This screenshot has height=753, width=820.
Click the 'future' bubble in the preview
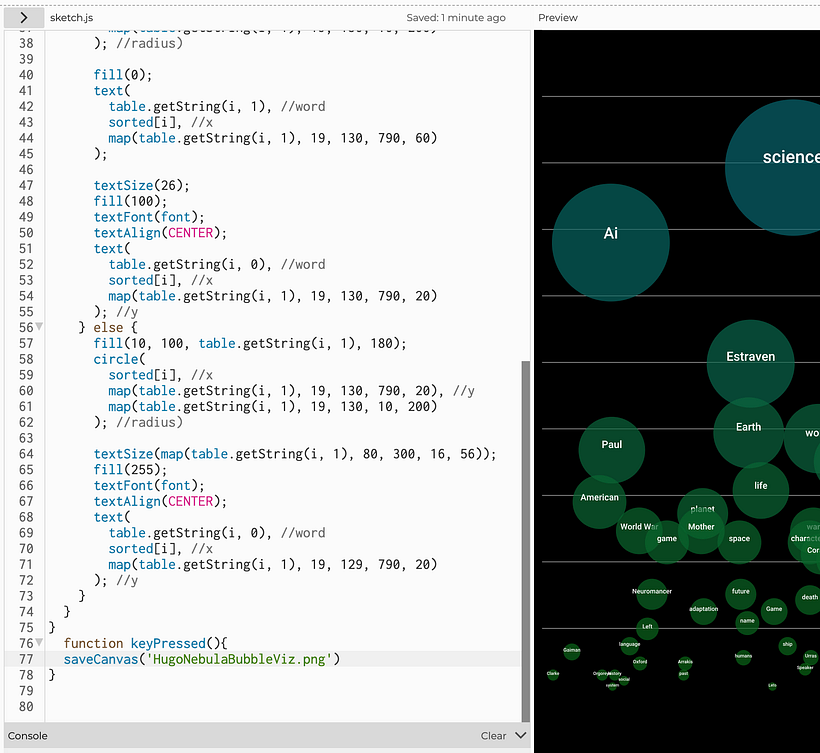pos(741,594)
